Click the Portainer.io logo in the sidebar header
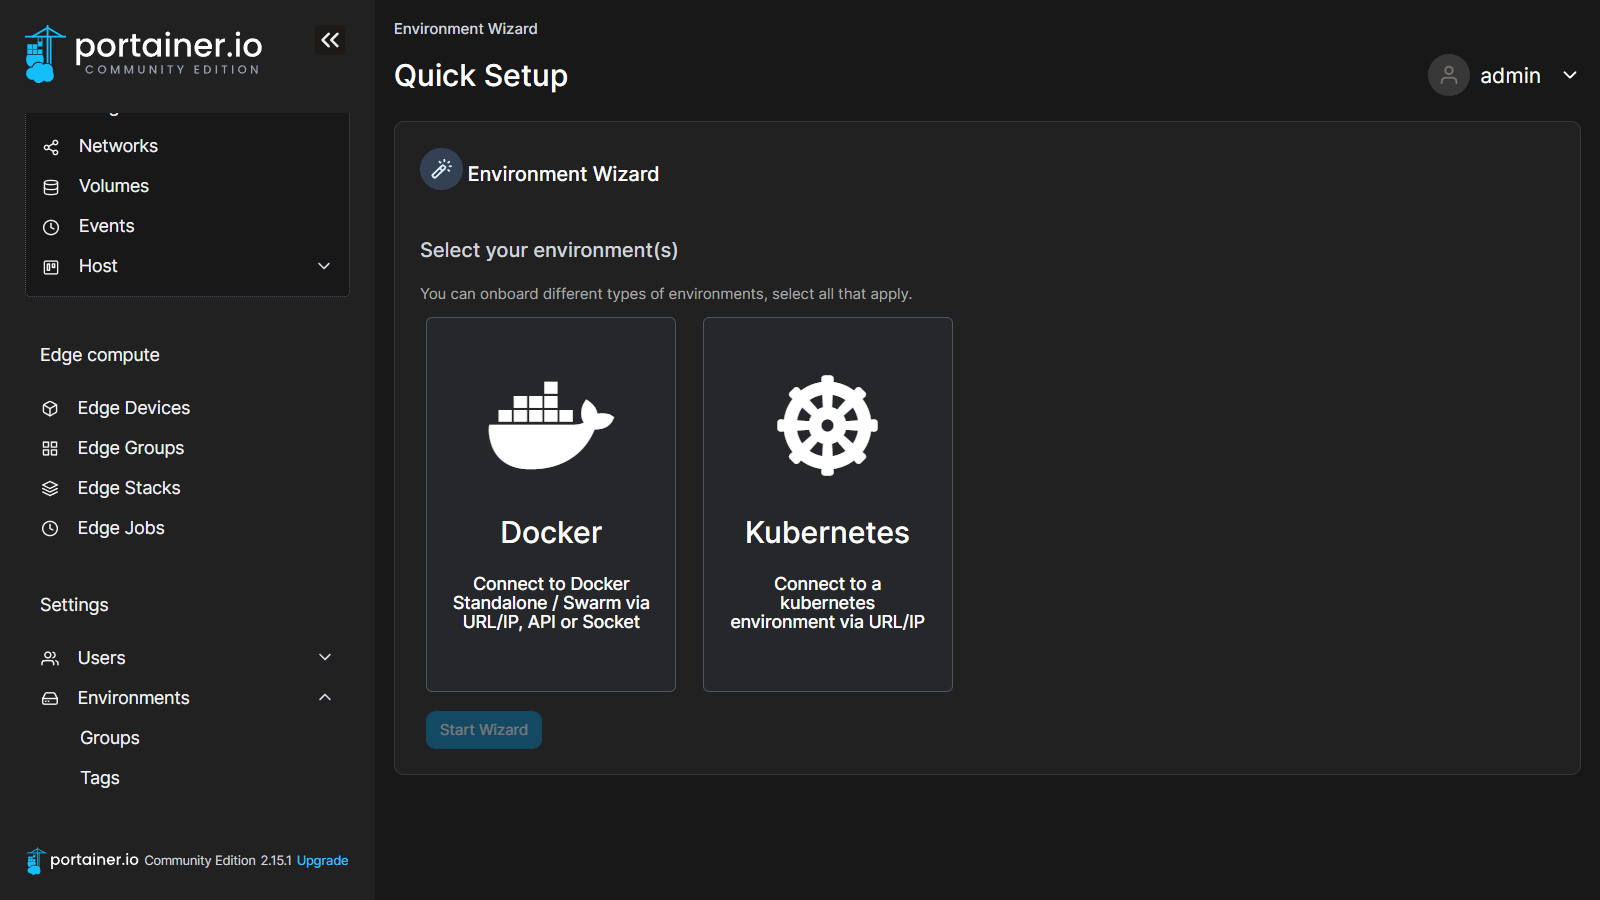The height and width of the screenshot is (900, 1600). 143,53
